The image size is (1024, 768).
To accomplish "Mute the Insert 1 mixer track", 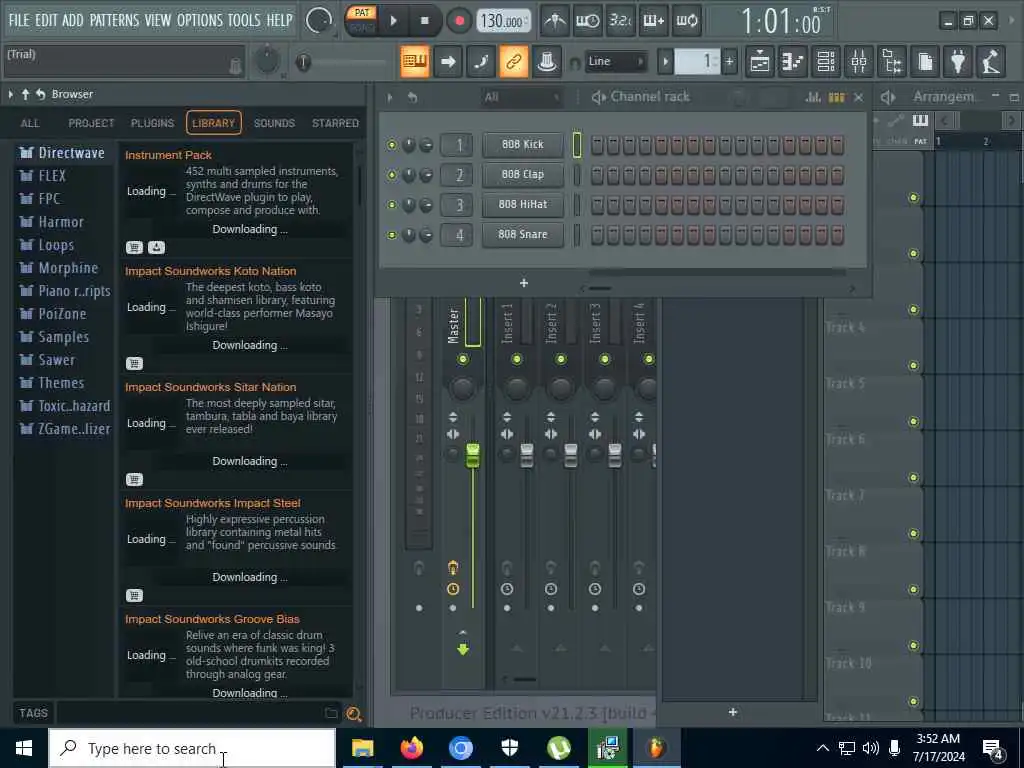I will [517, 359].
